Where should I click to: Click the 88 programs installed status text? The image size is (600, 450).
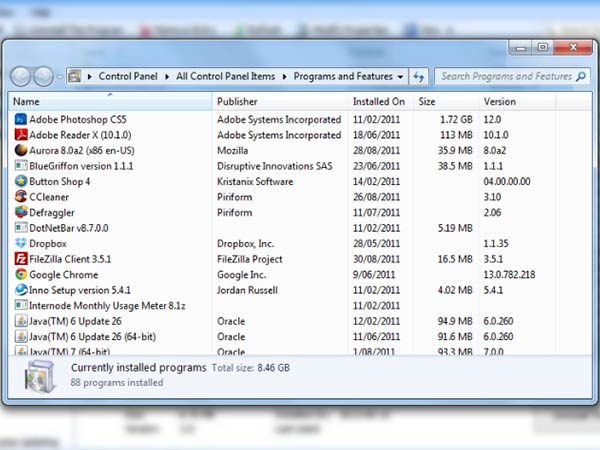click(117, 382)
